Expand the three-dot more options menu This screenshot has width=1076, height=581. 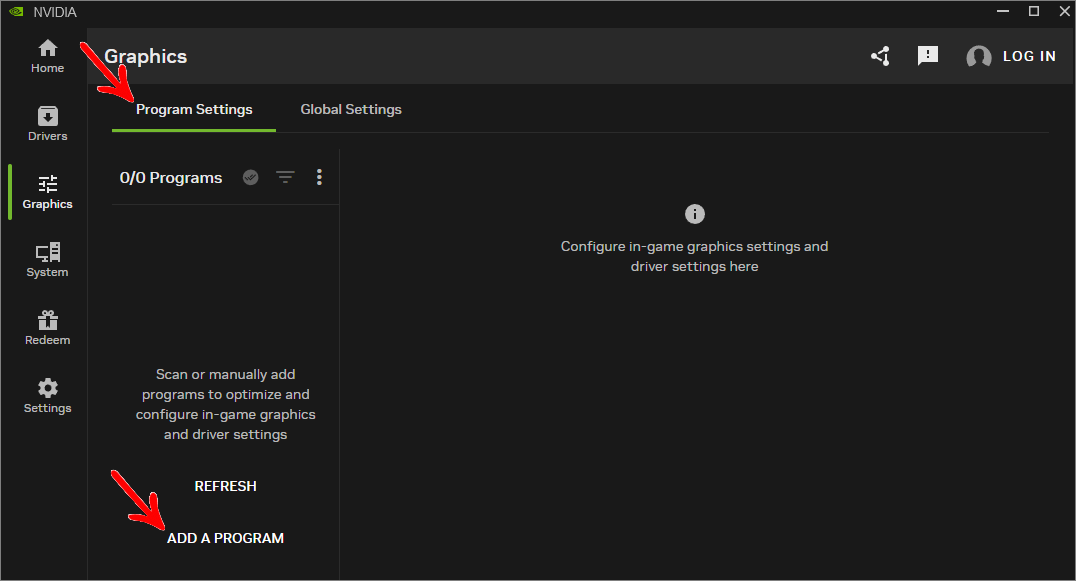(319, 178)
